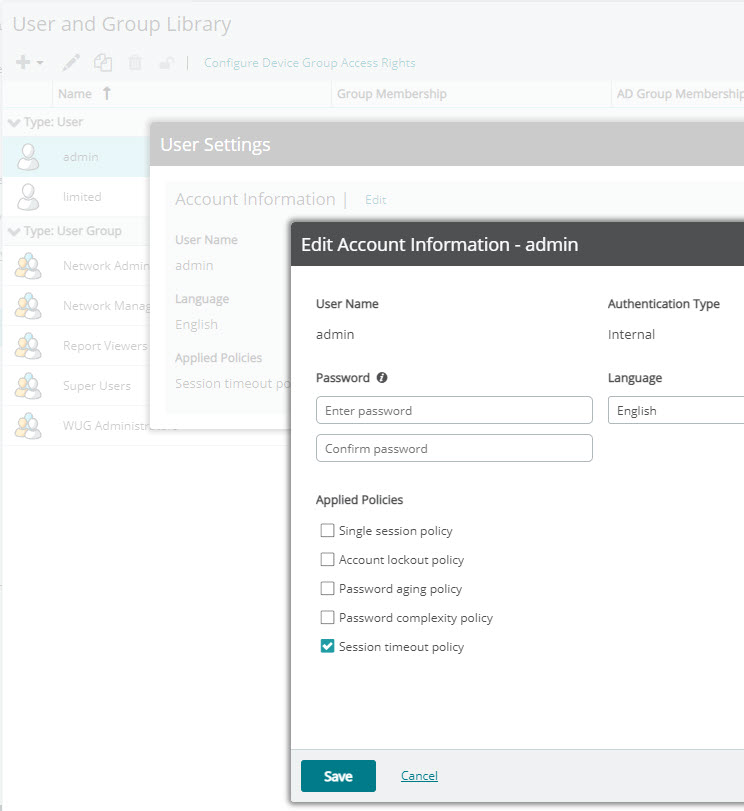Click the Name column sort arrow
Viewport: 744px width, 811px height.
point(107,94)
